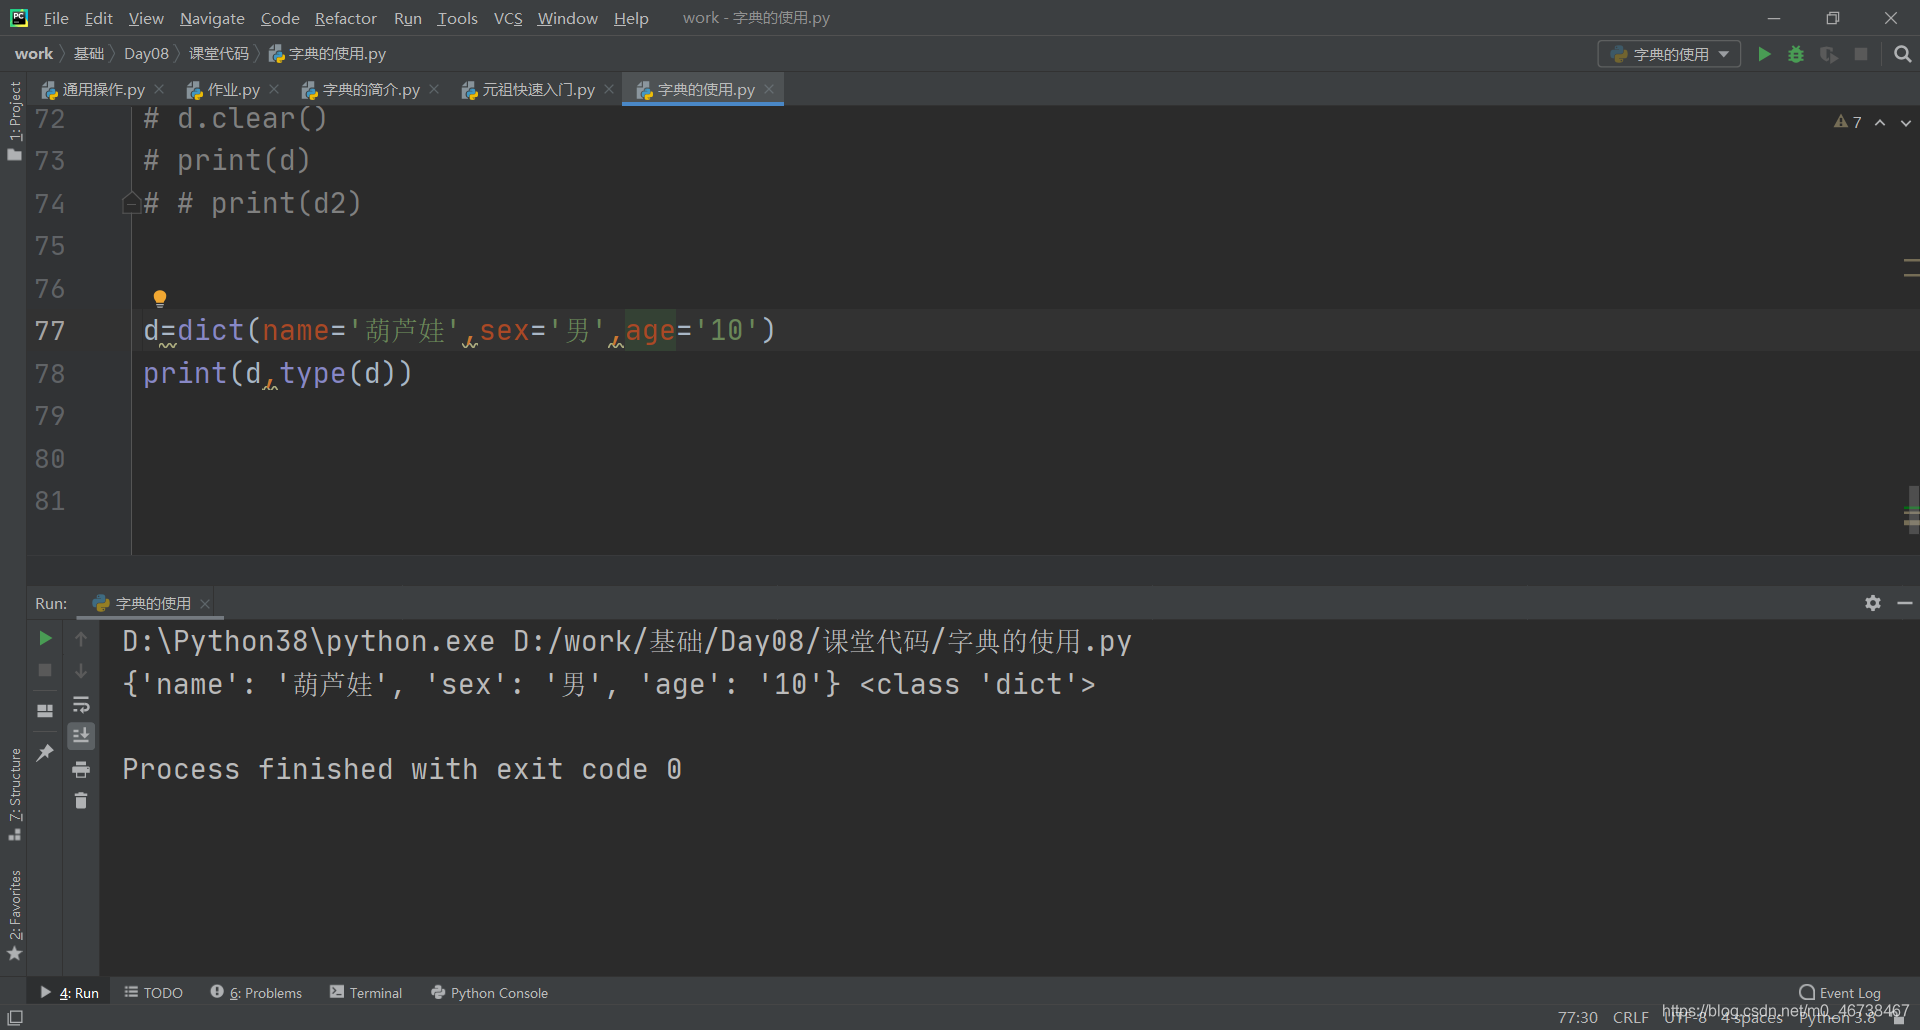Open the Navigate menu

click(212, 18)
